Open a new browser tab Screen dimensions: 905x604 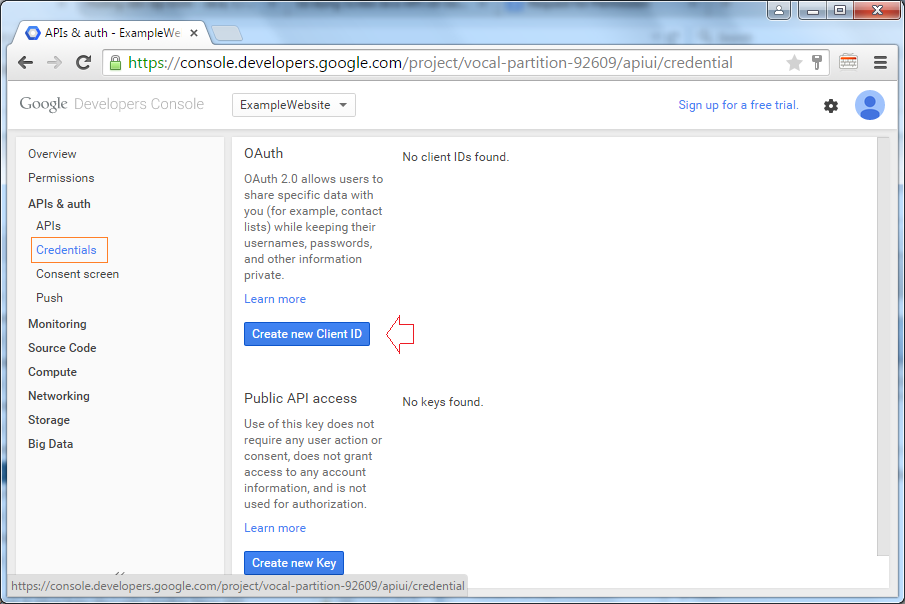click(227, 33)
